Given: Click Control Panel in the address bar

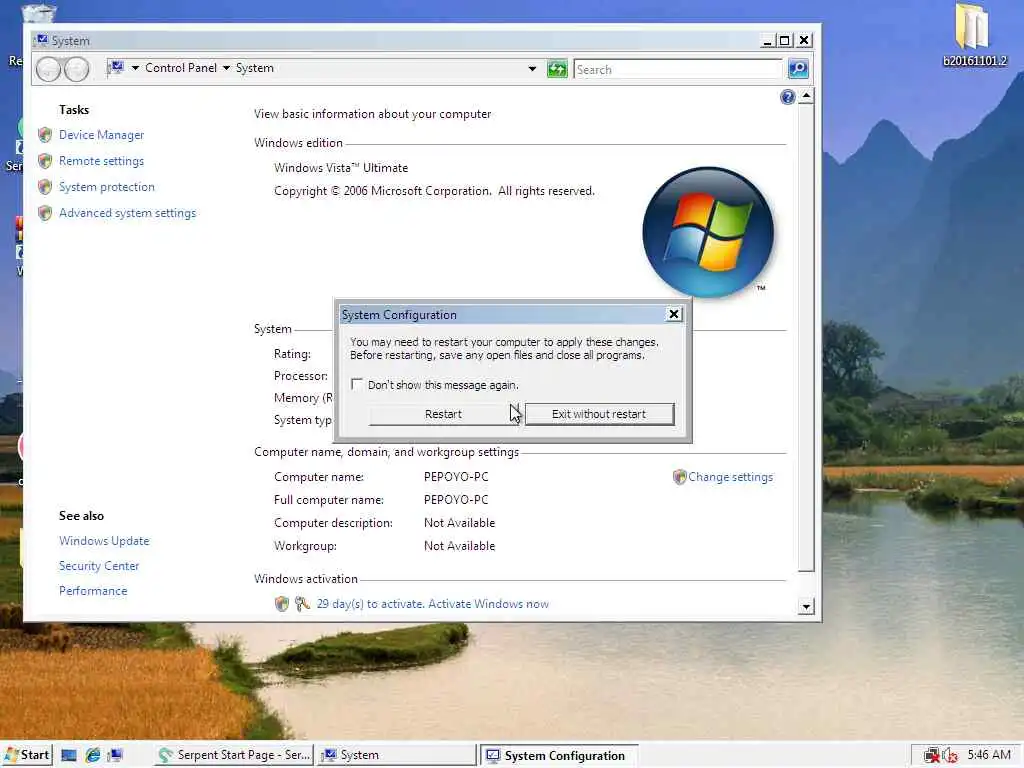Looking at the screenshot, I should tap(181, 68).
